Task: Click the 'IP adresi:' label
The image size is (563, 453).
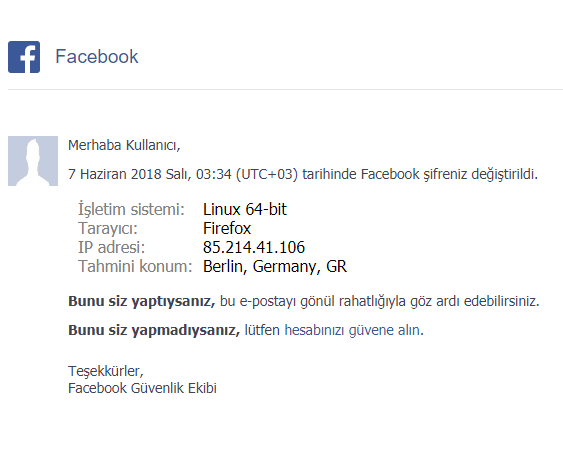Action: (111, 247)
